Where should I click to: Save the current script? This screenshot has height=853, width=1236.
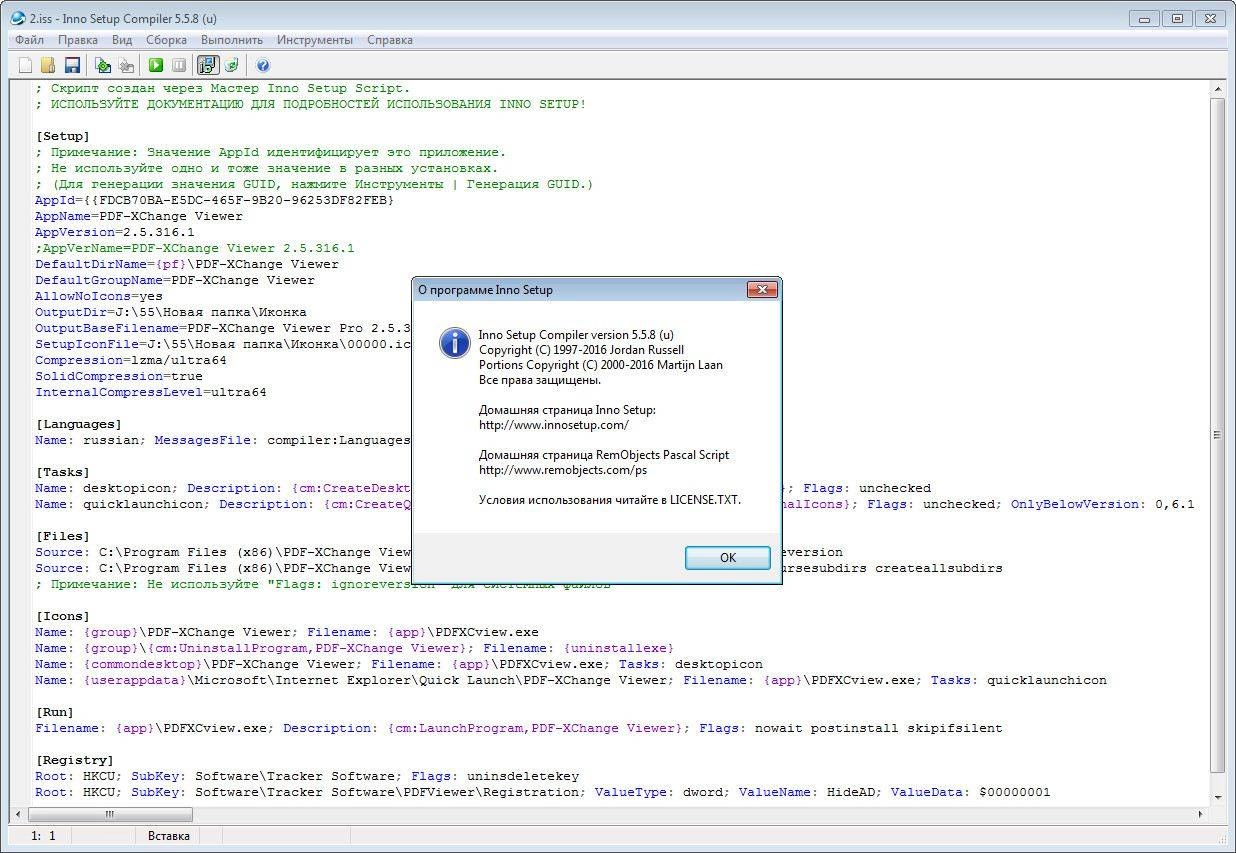click(72, 65)
